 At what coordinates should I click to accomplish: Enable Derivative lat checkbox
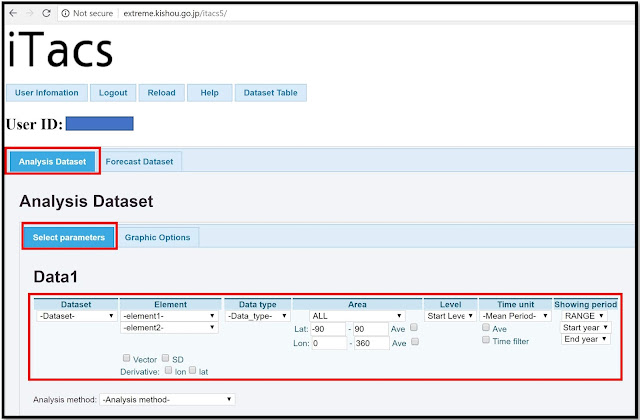(193, 370)
